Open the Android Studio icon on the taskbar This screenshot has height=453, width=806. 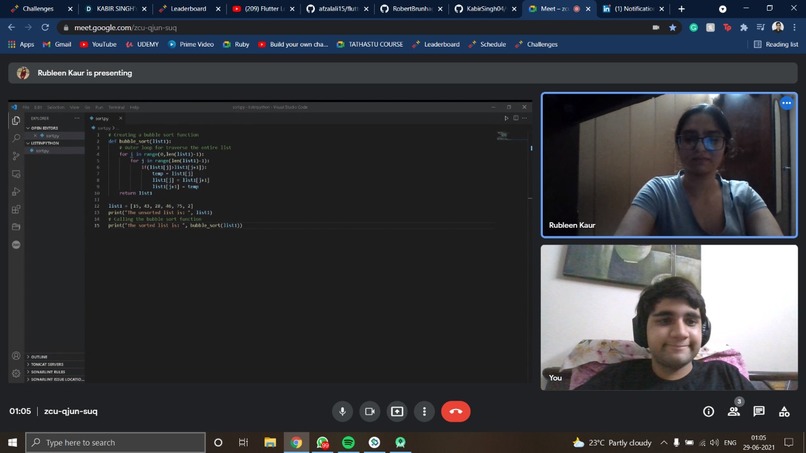pos(400,442)
